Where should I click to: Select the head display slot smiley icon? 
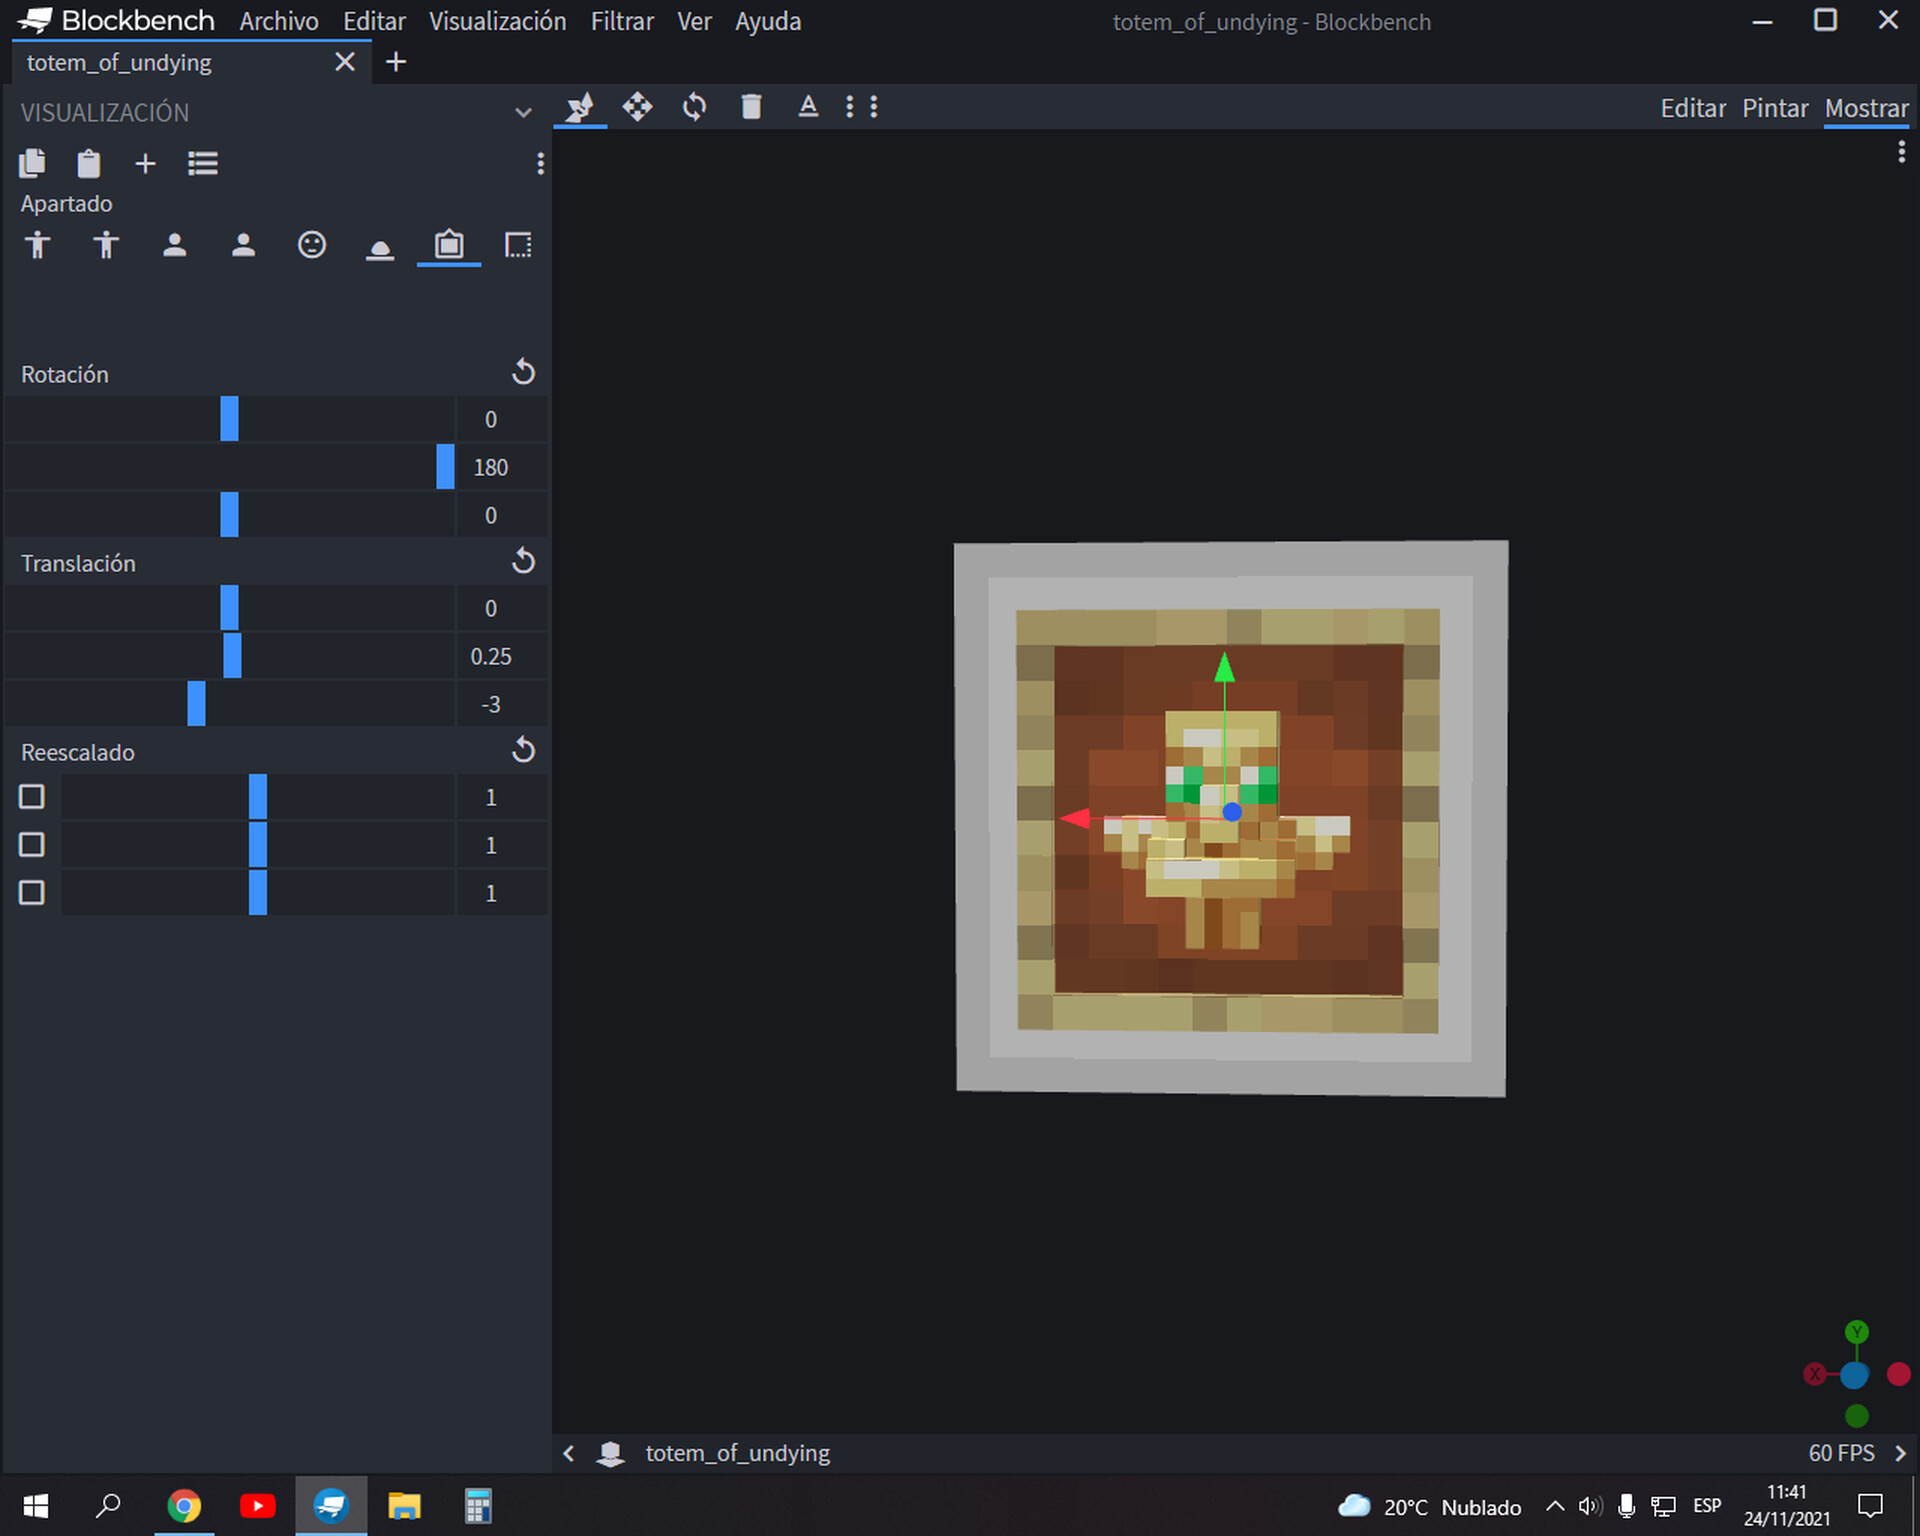[312, 245]
